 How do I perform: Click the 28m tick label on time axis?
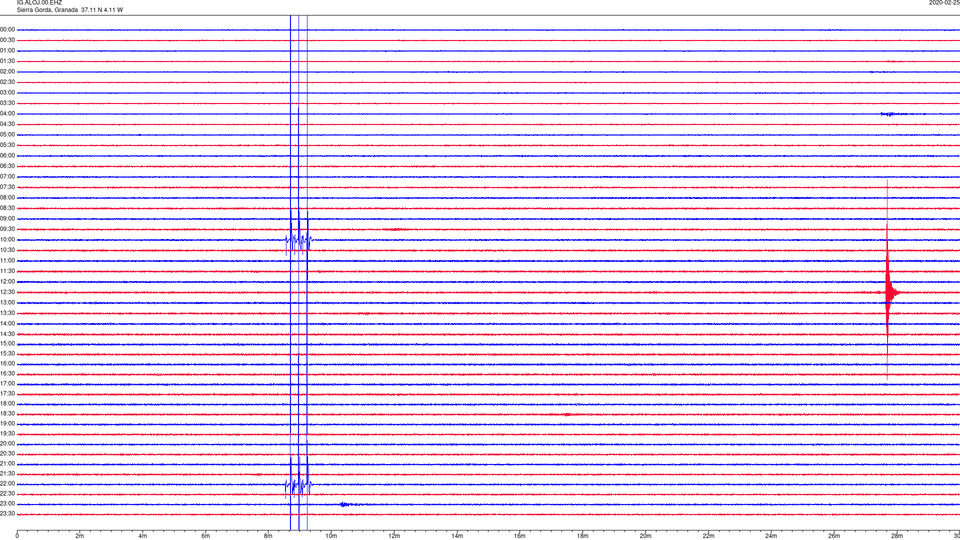[x=897, y=536]
